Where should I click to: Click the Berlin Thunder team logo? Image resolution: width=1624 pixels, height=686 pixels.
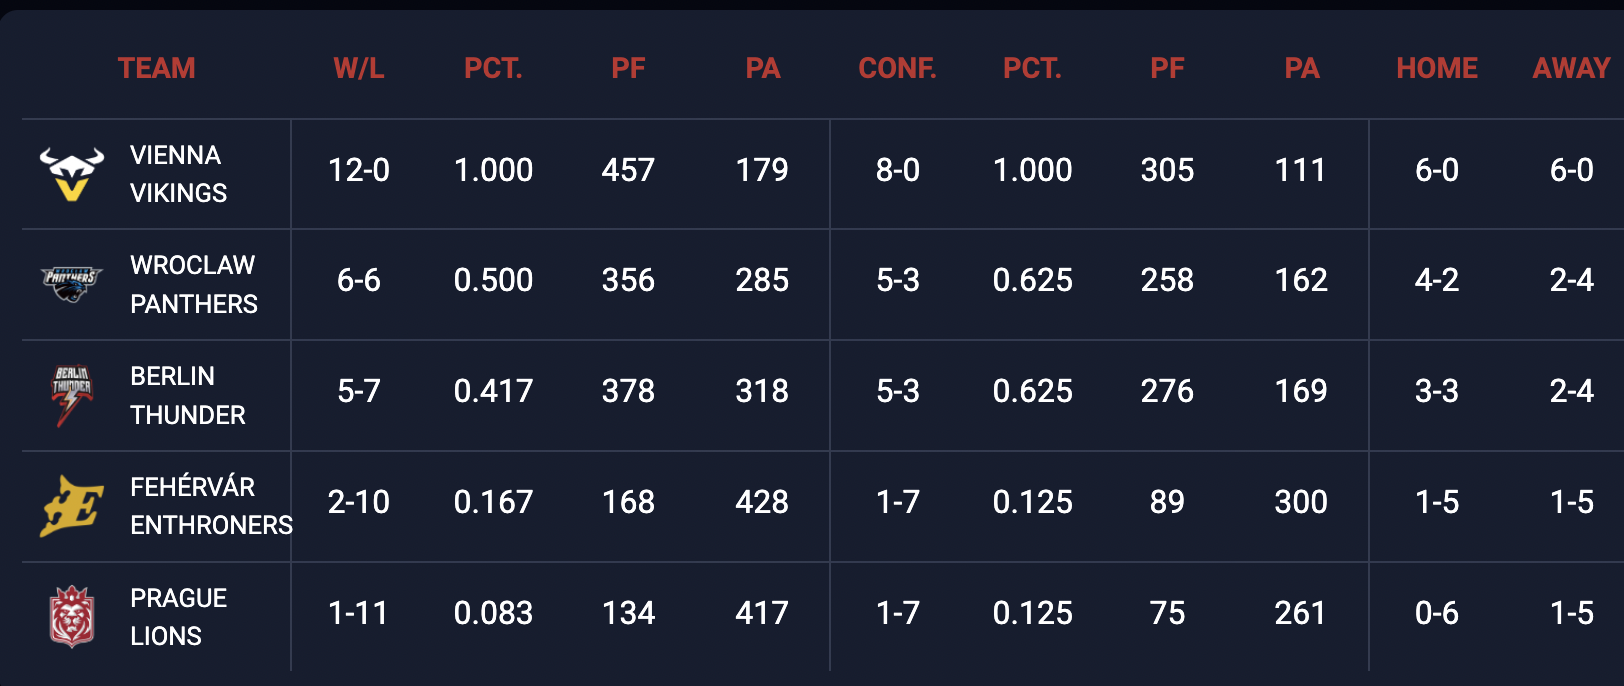[71, 395]
